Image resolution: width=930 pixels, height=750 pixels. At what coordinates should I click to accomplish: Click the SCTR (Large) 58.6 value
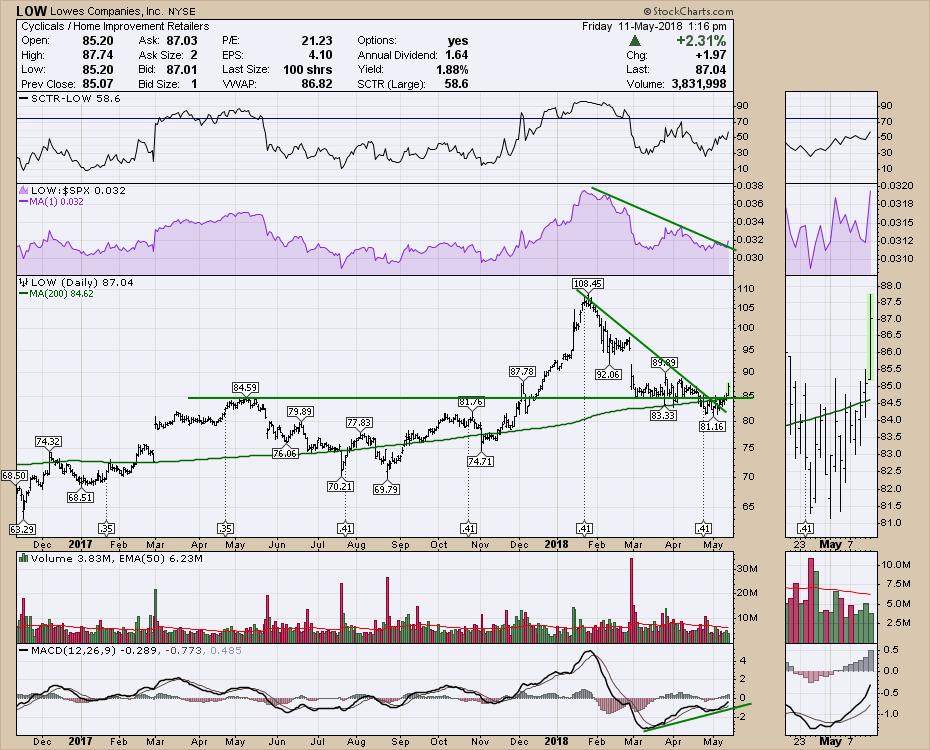coord(456,84)
